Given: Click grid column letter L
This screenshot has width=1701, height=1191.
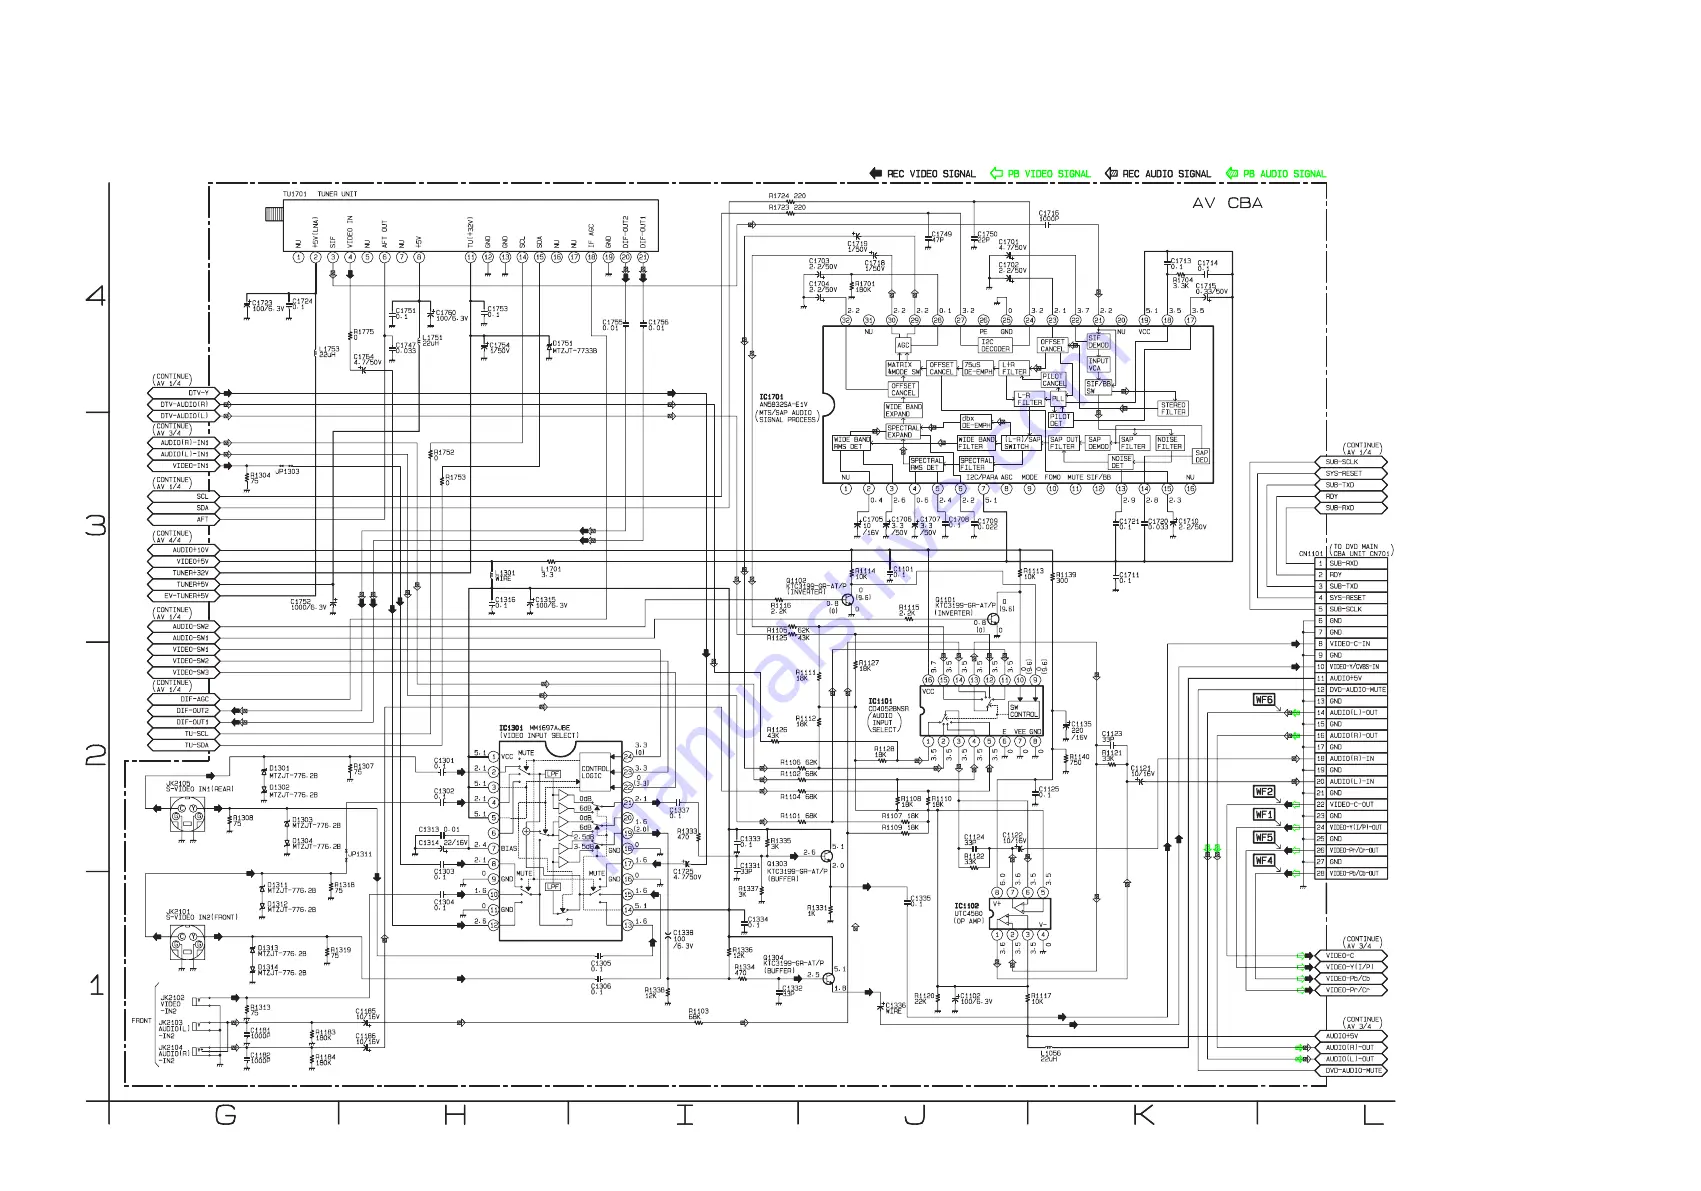Looking at the screenshot, I should coord(1373,1116).
